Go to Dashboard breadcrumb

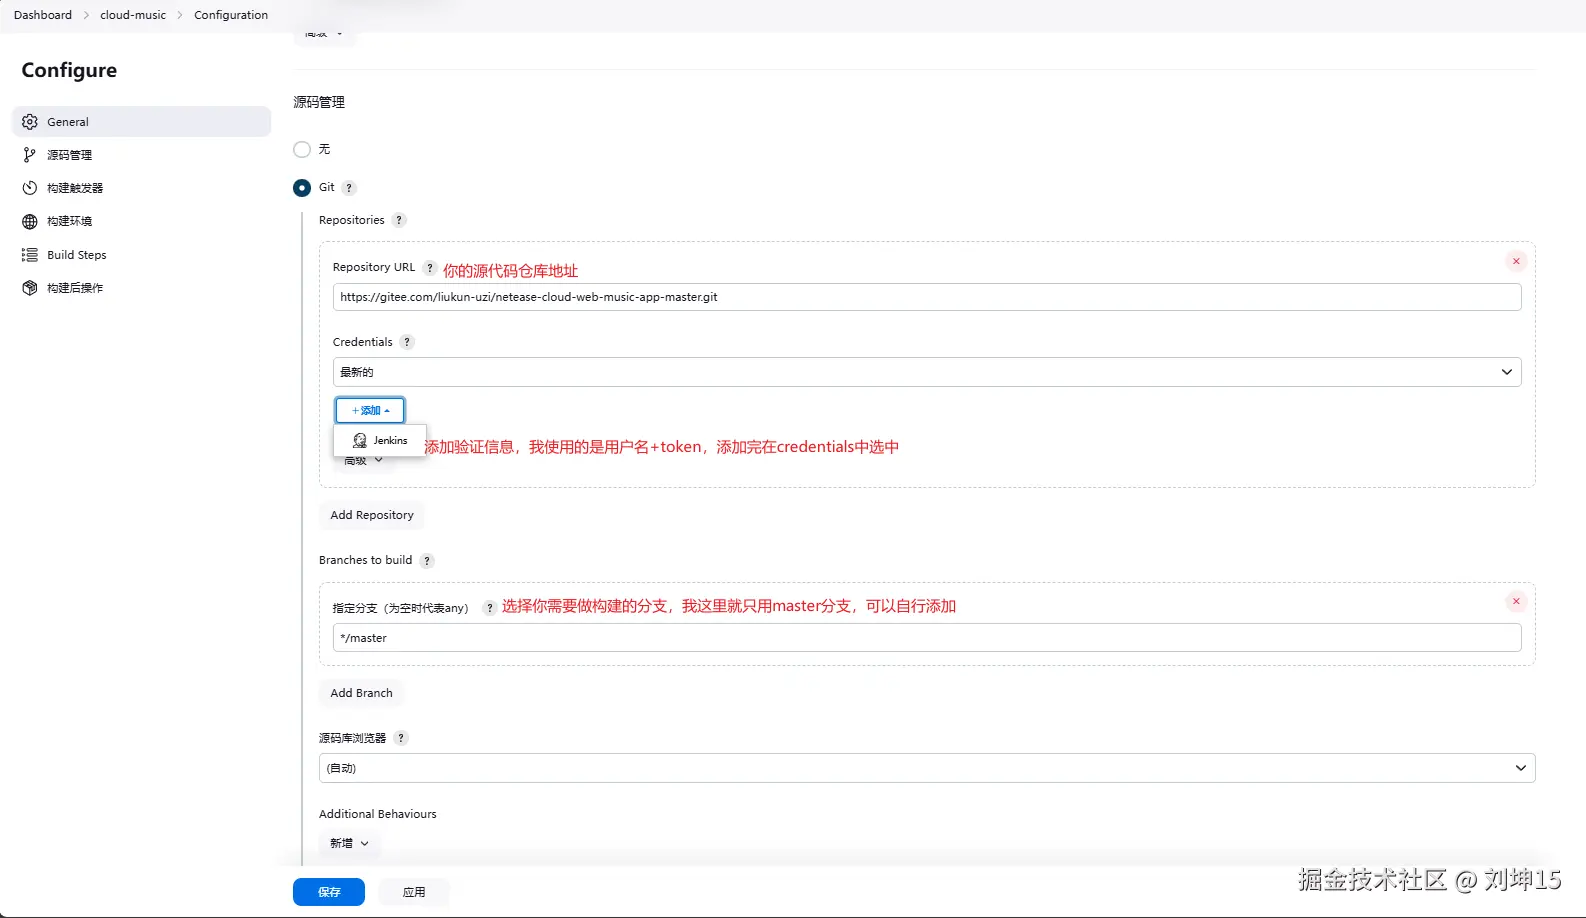(43, 15)
